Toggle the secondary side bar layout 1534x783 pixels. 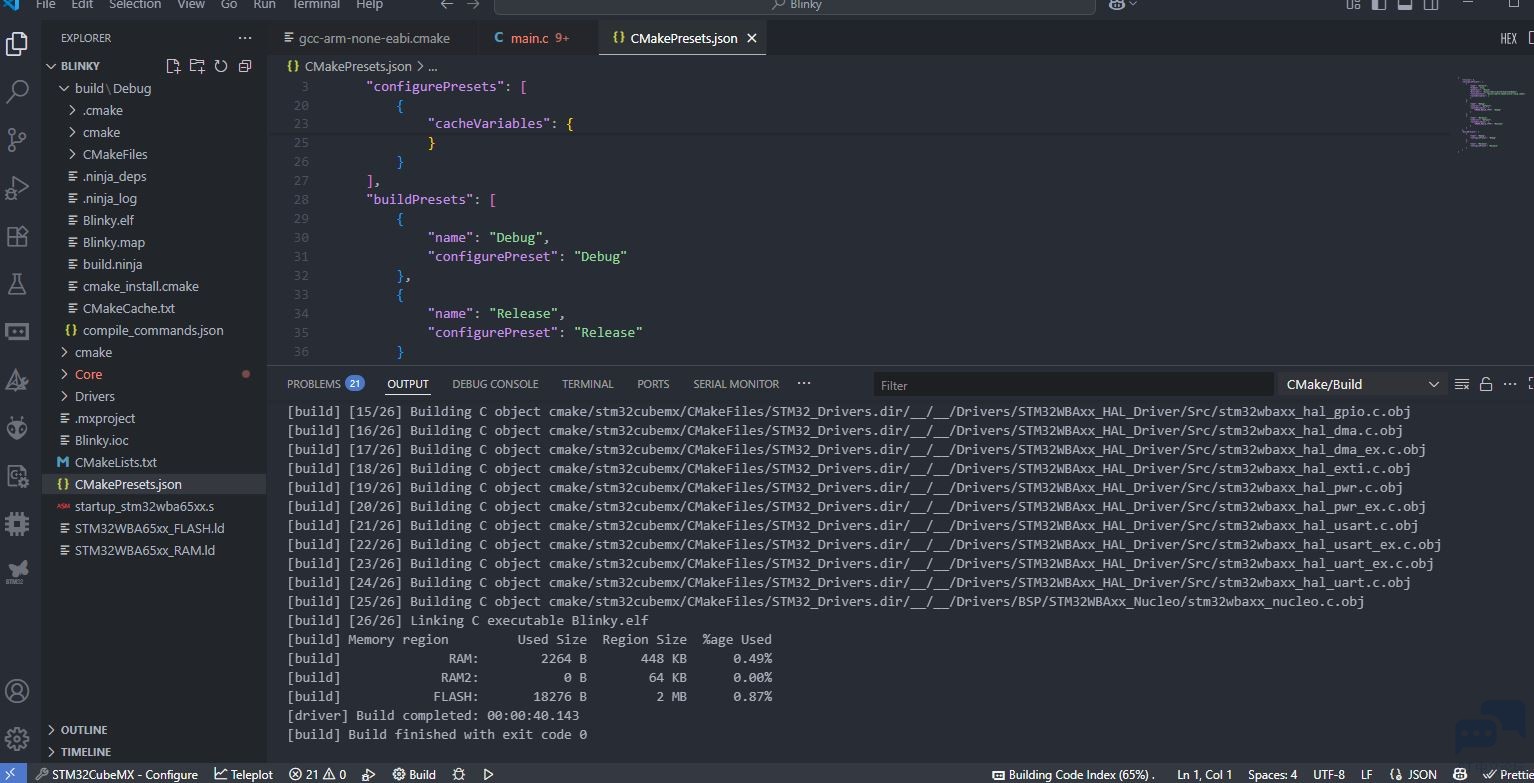[x=1431, y=5]
